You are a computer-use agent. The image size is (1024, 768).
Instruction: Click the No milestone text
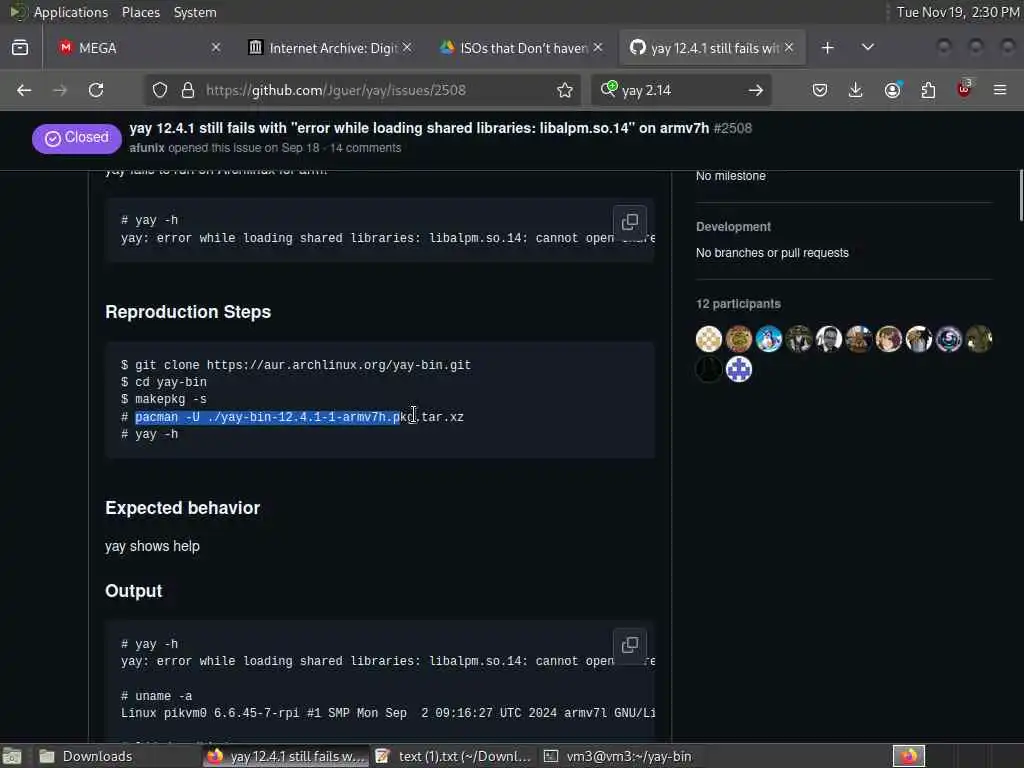730,176
